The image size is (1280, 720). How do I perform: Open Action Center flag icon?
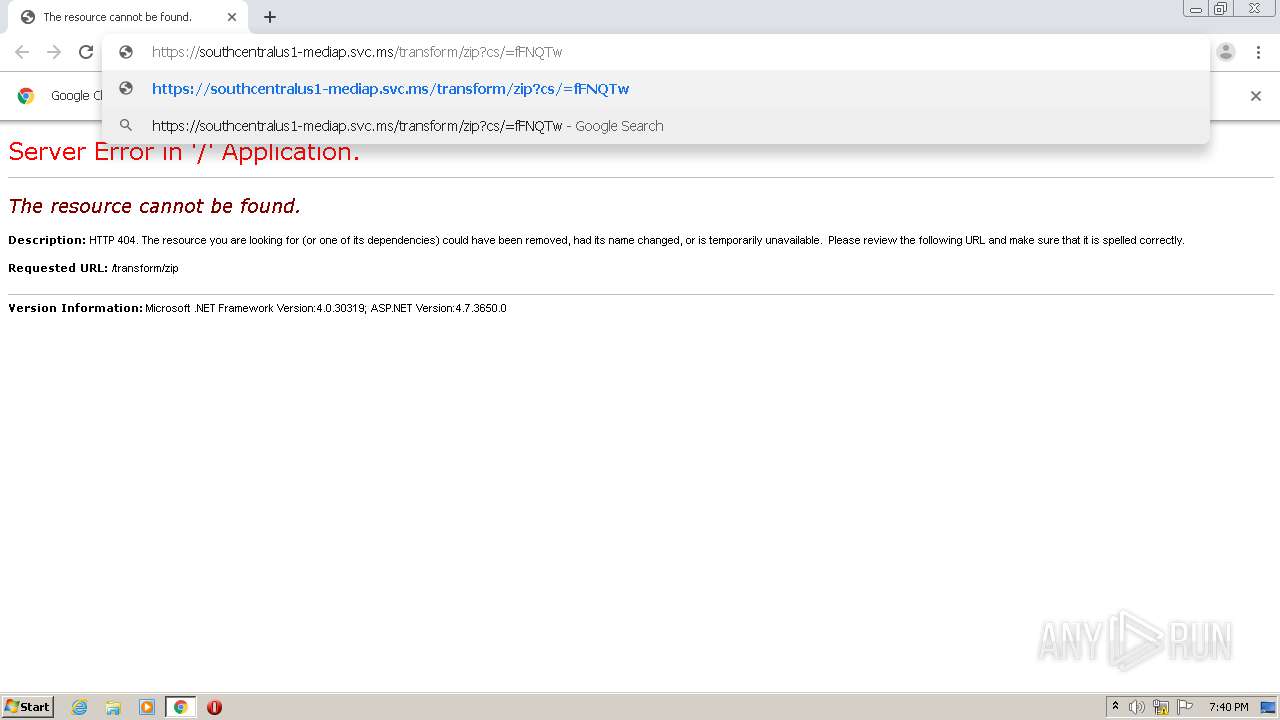pyautogui.click(x=1185, y=707)
